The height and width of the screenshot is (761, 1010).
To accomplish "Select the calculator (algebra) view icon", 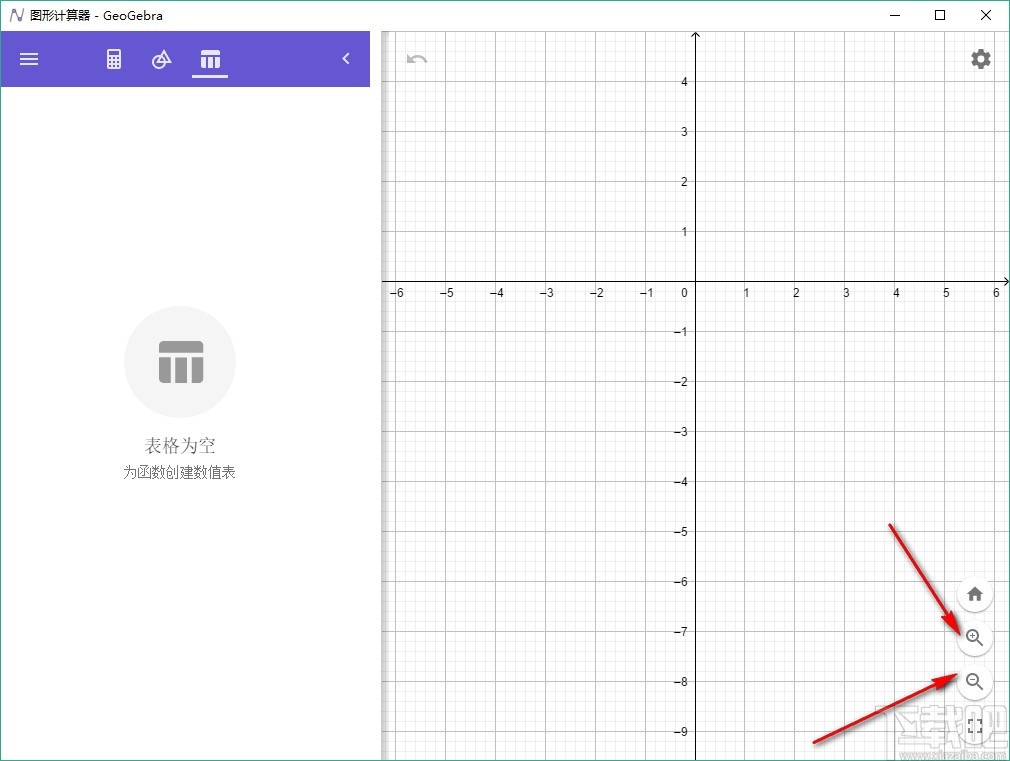I will (x=113, y=59).
